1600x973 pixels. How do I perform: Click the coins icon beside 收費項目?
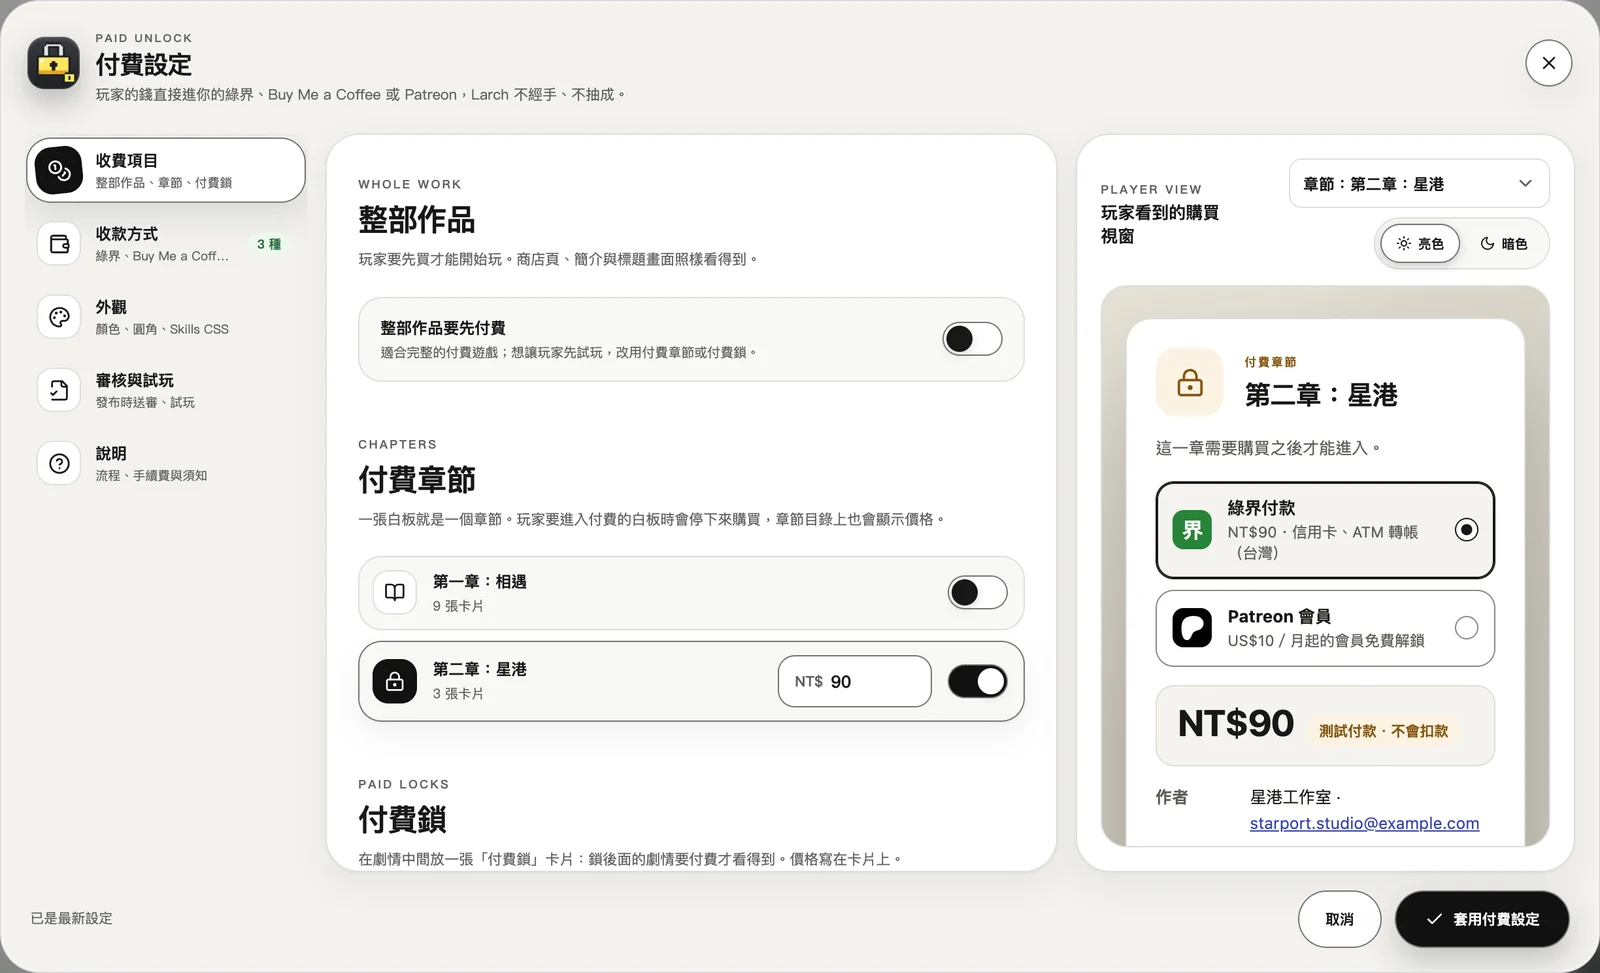click(x=59, y=170)
